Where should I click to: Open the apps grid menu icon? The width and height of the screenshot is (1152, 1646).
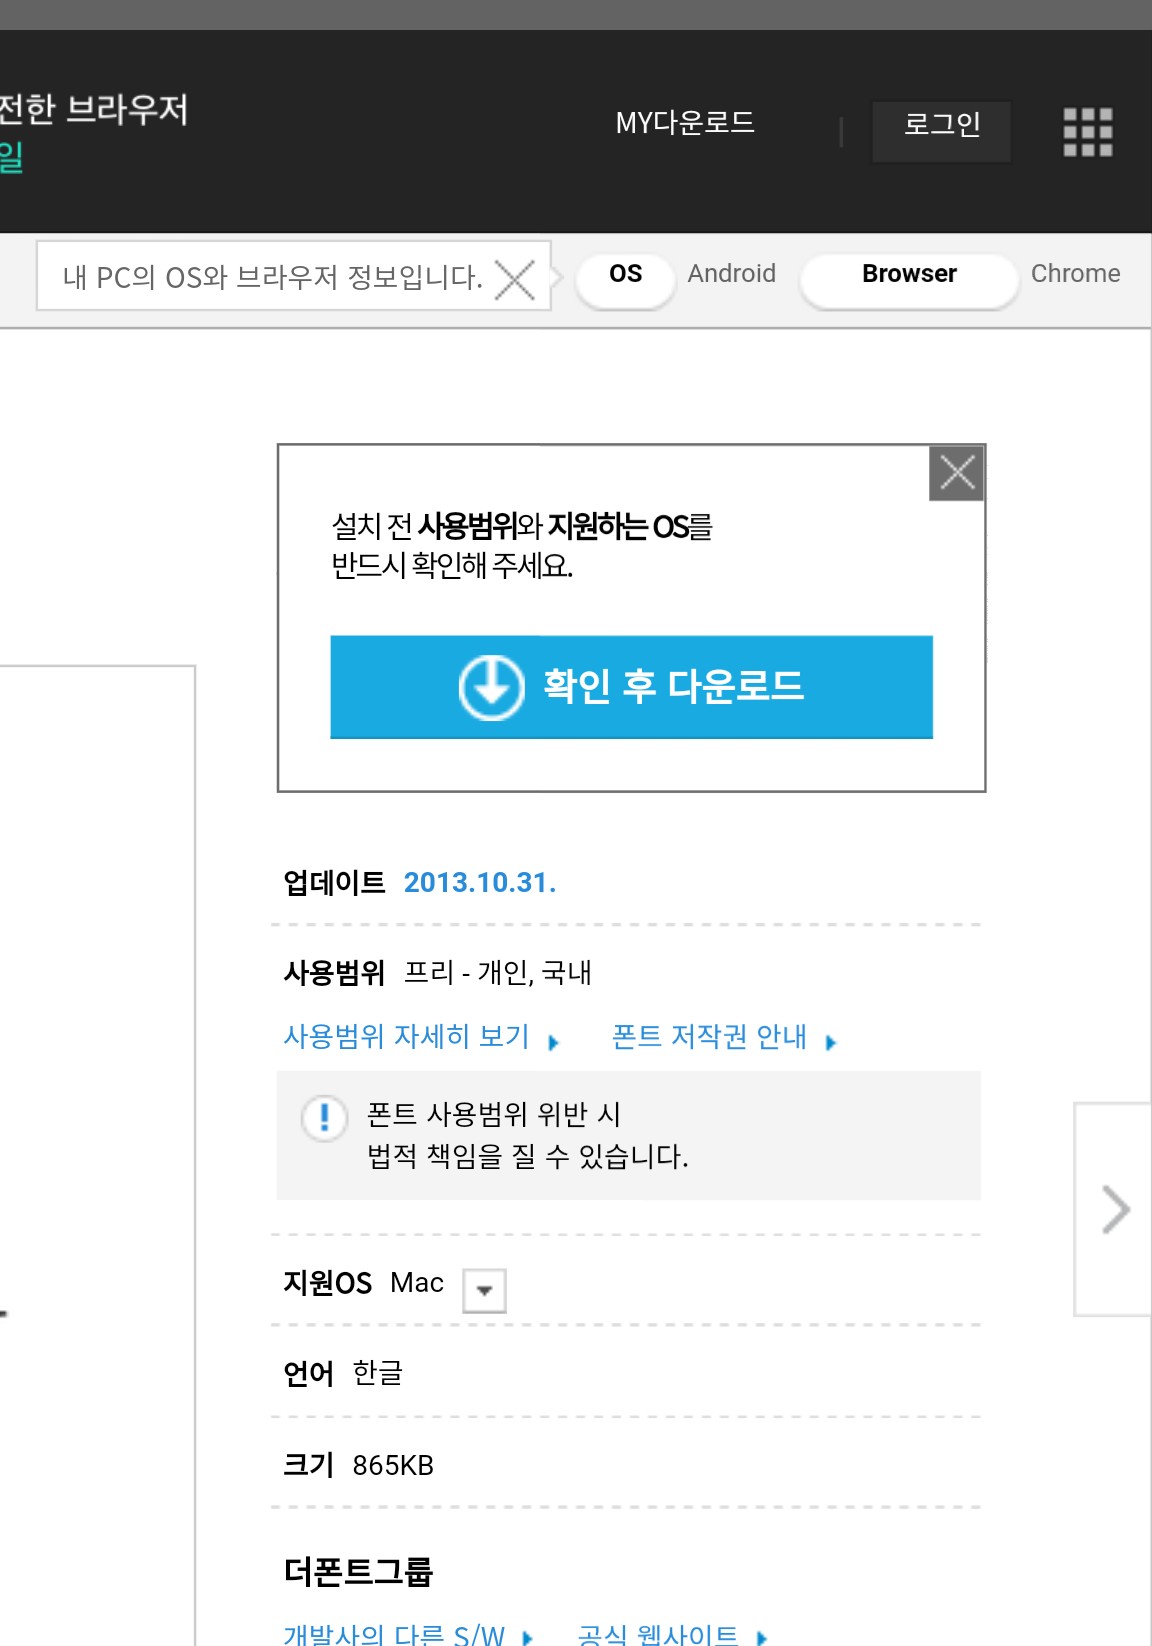[1088, 132]
